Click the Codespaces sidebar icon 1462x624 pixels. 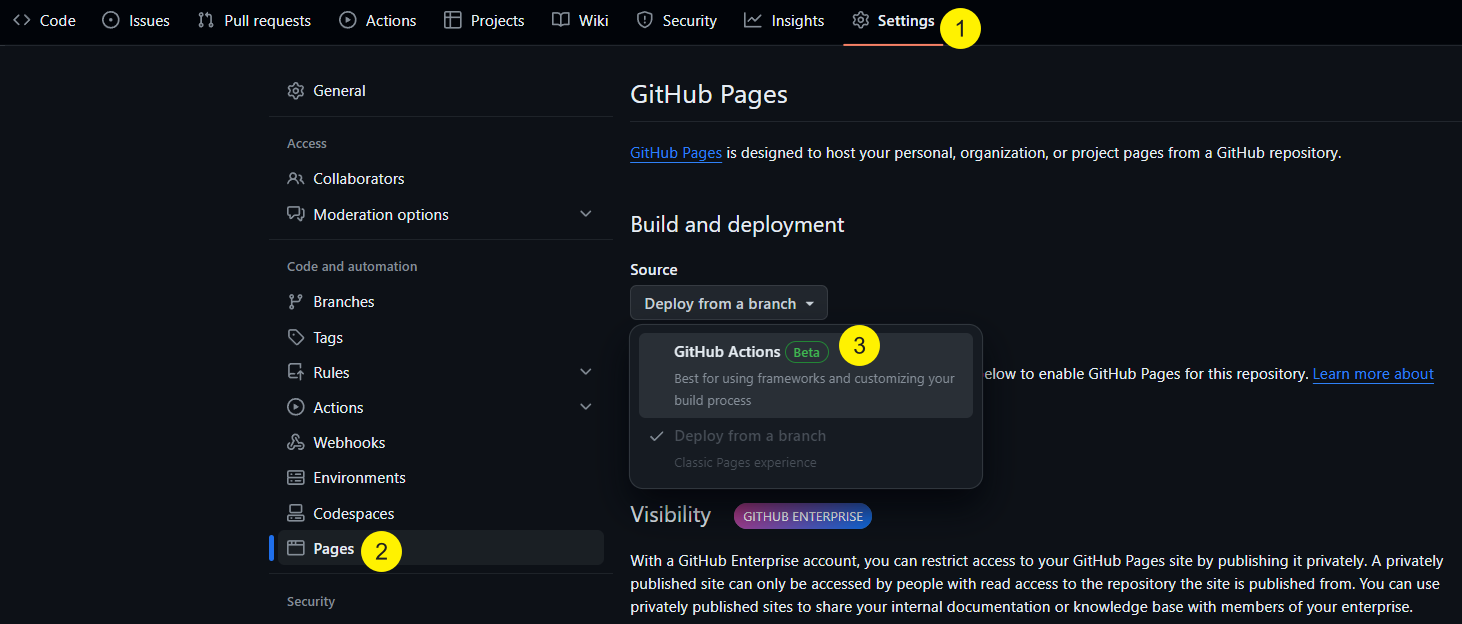pyautogui.click(x=295, y=514)
